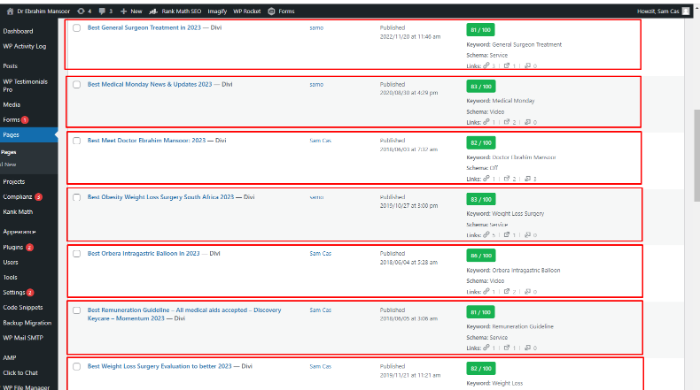Open the Dr Ebrahim Mansoor site home icon

coord(10,11)
